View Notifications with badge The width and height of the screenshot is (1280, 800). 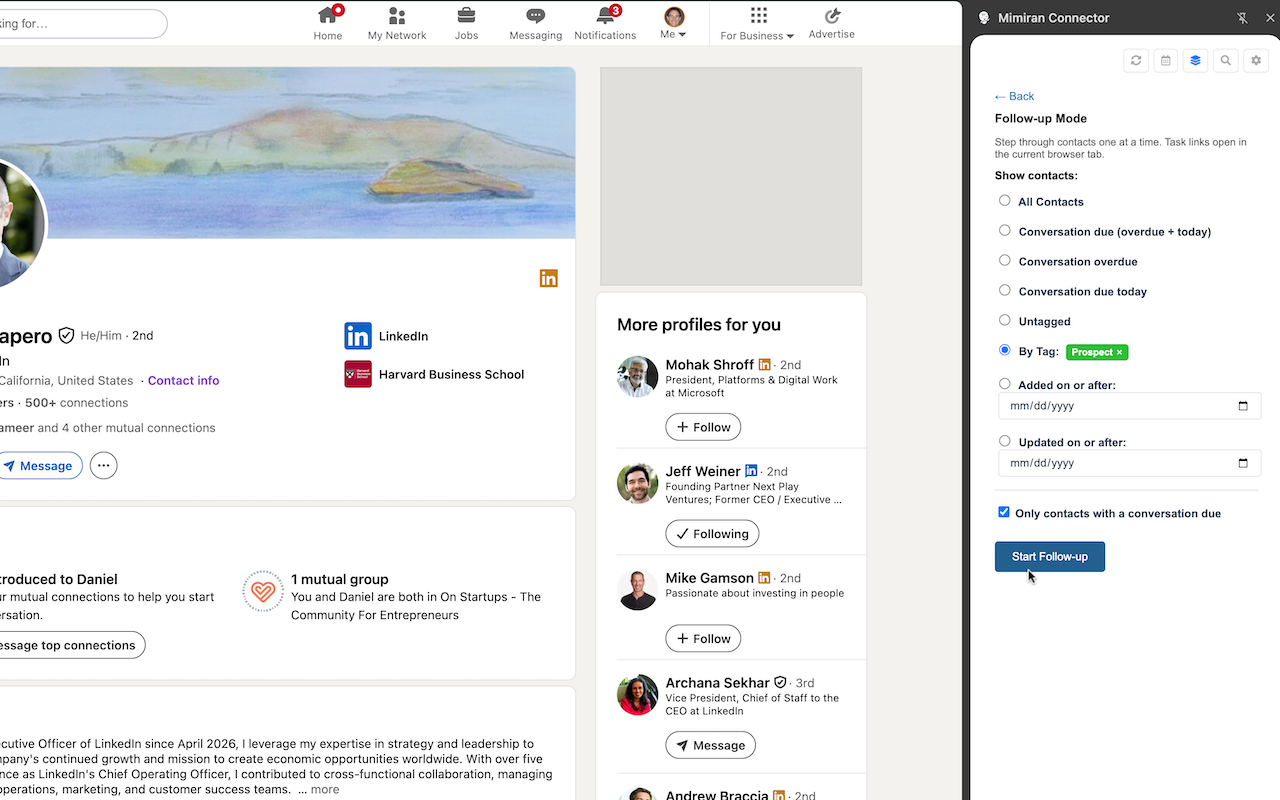pyautogui.click(x=605, y=24)
